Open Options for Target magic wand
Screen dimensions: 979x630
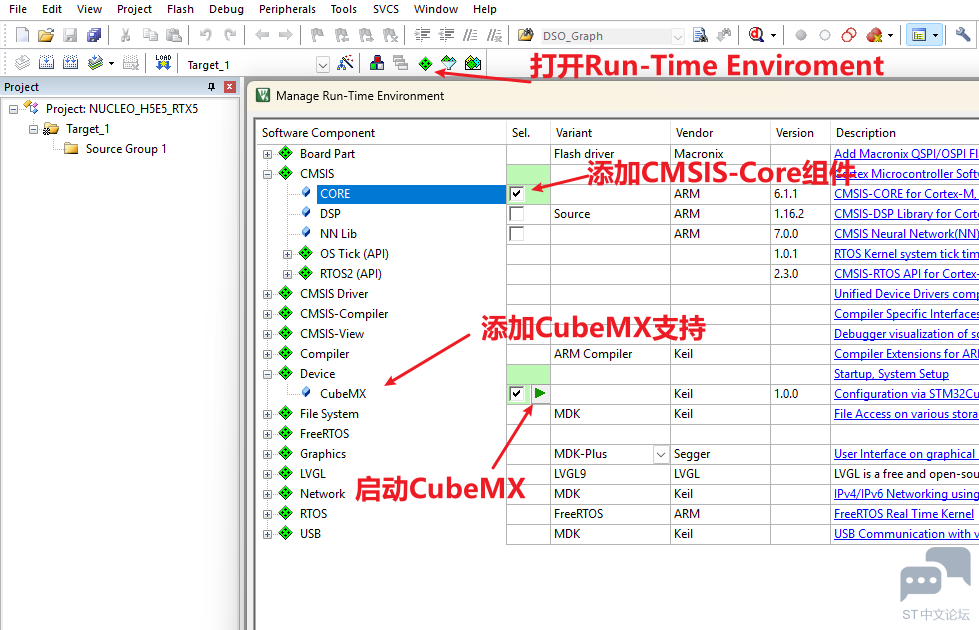click(x=345, y=63)
